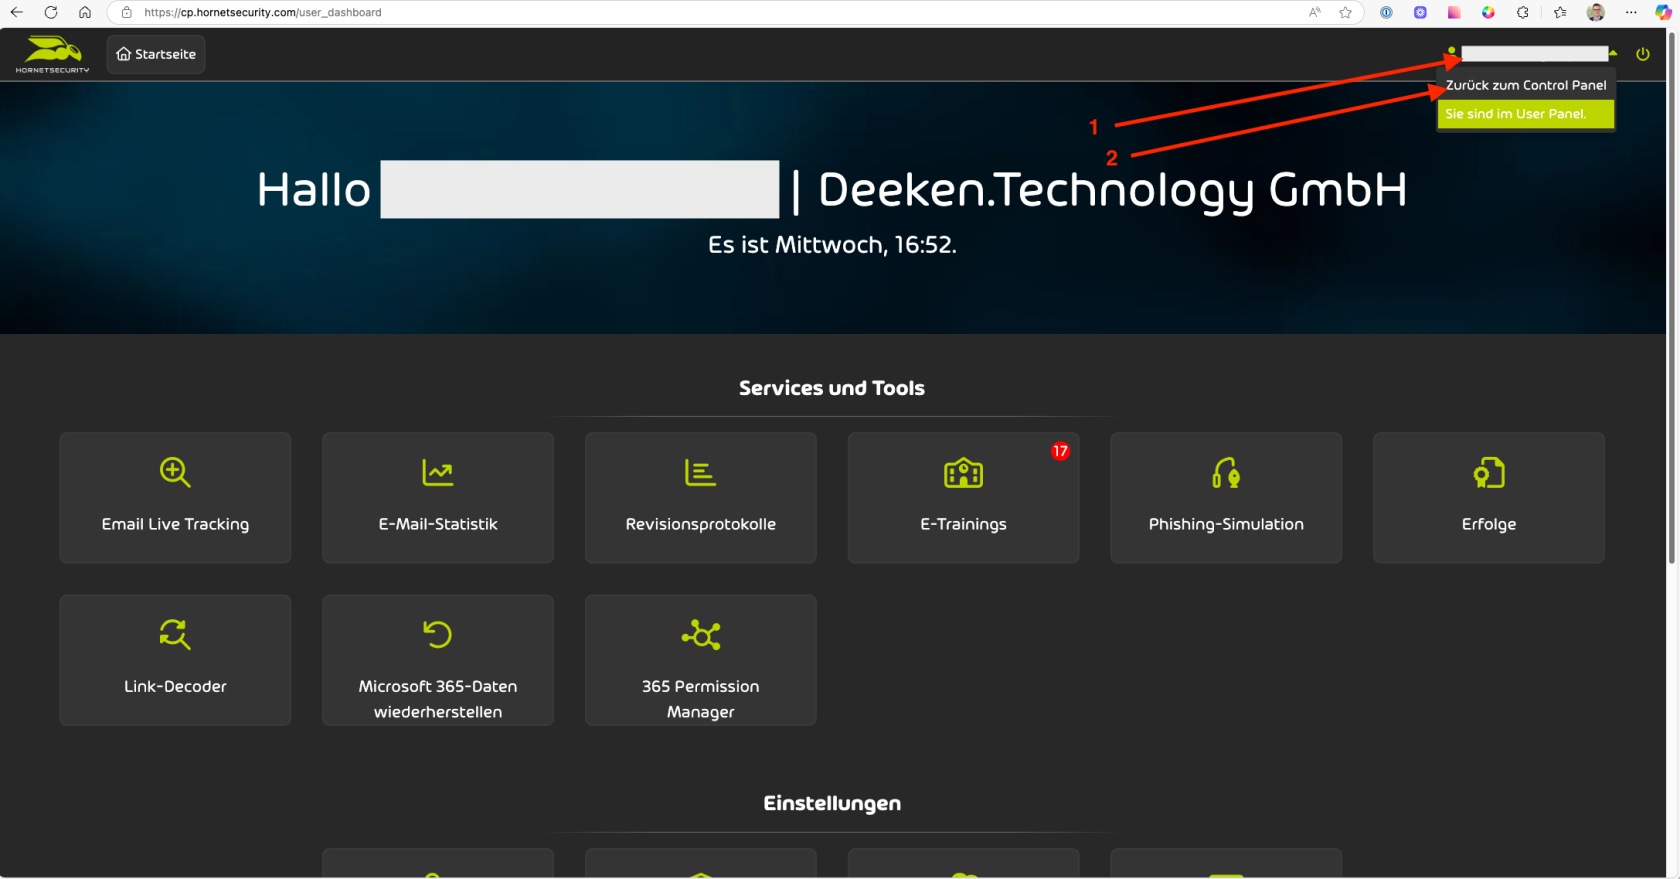The width and height of the screenshot is (1680, 879).
Task: Click the page vertical scrollbar
Action: pyautogui.click(x=1672, y=300)
